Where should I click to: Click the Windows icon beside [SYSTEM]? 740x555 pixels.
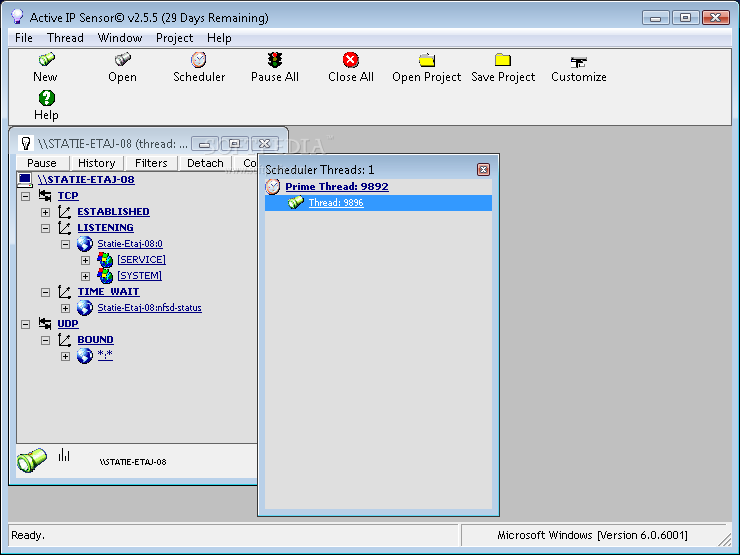tap(105, 276)
